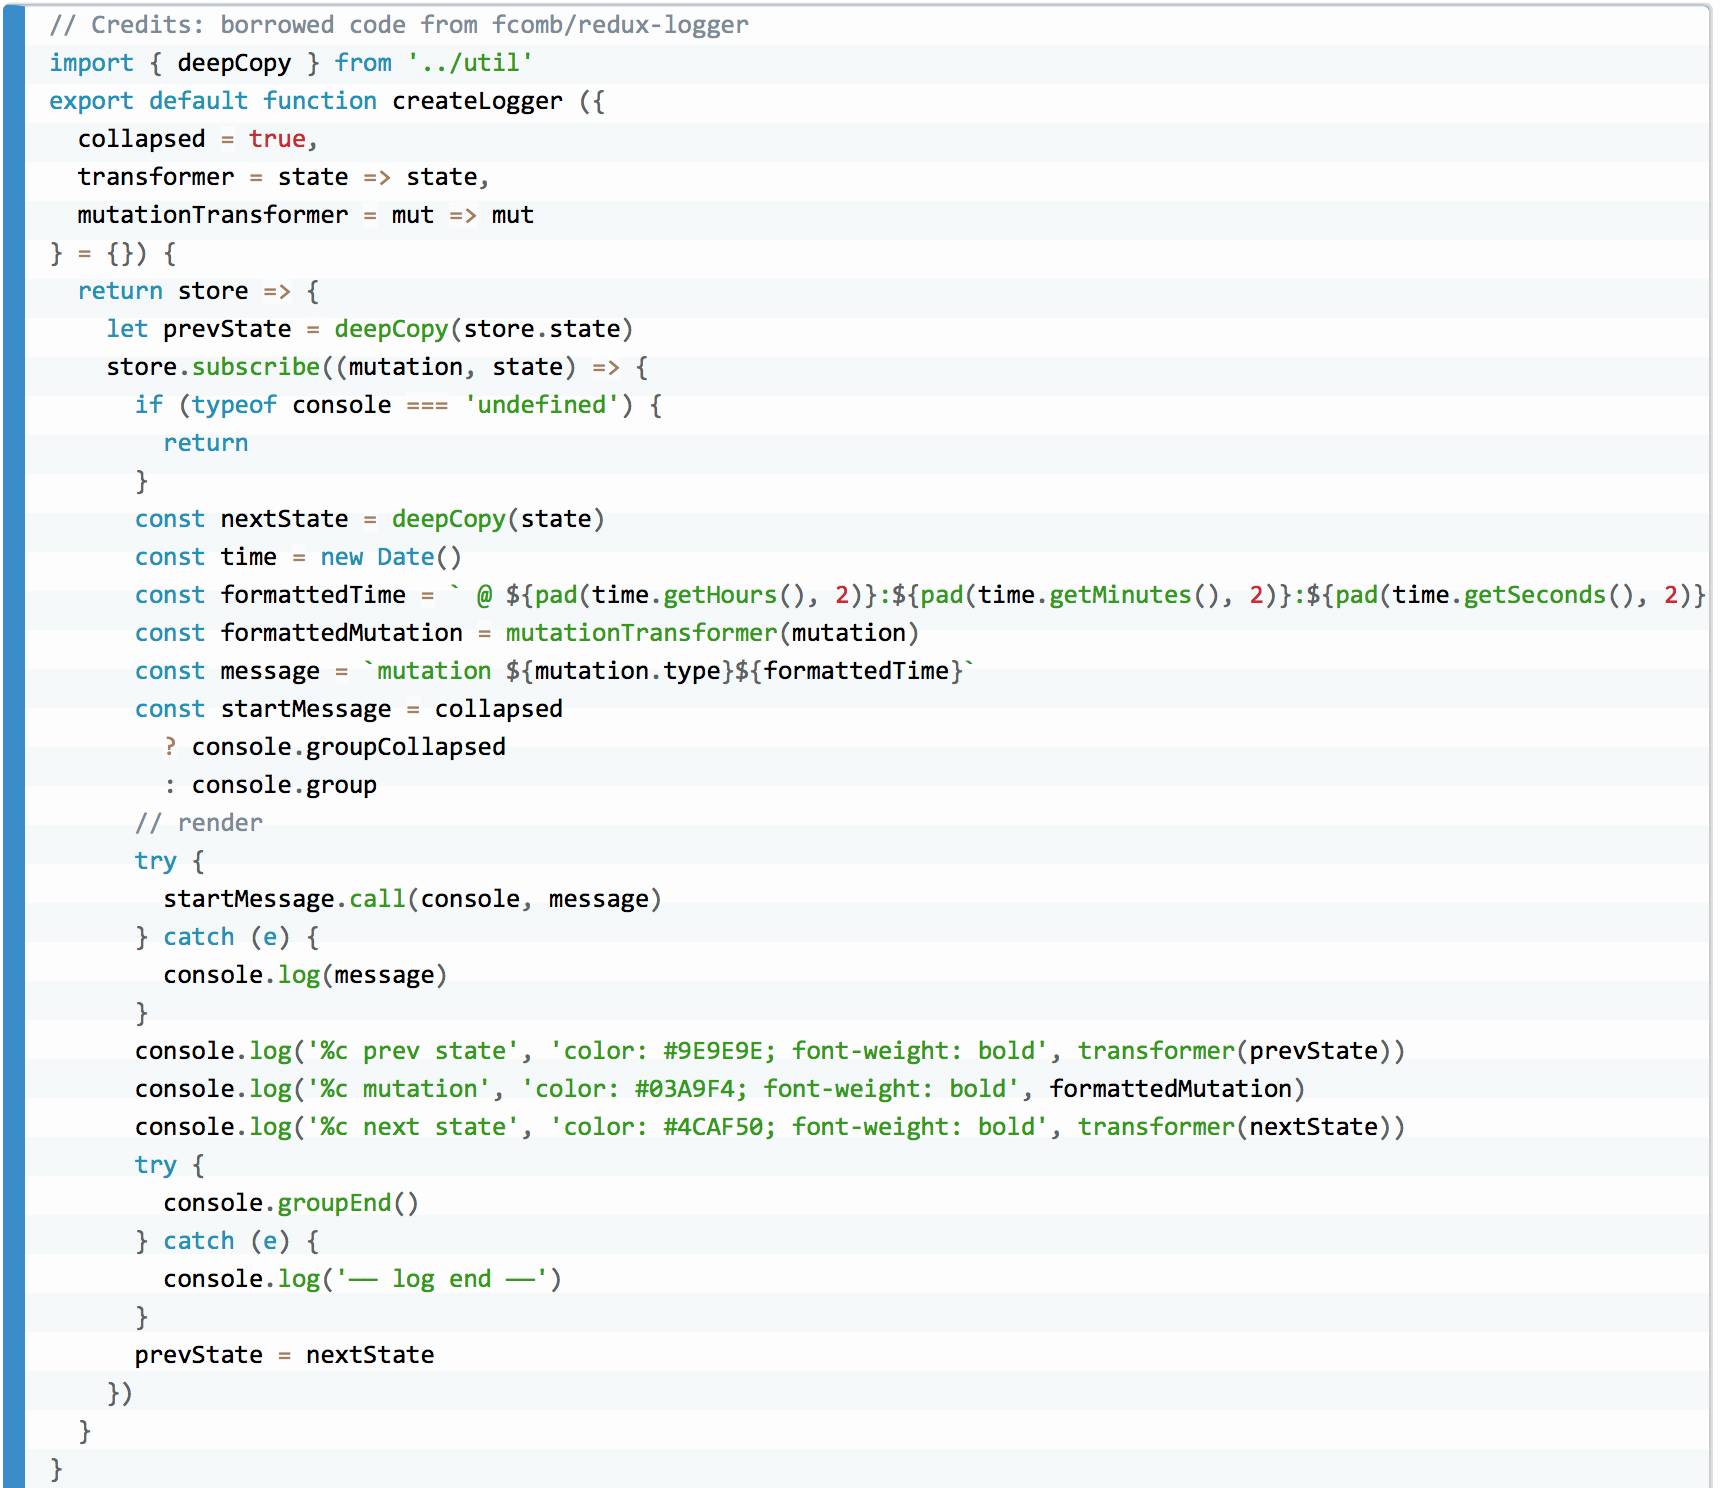Click ': console.group' ternary branch
Image resolution: width=1720 pixels, height=1488 pixels.
pos(270,785)
